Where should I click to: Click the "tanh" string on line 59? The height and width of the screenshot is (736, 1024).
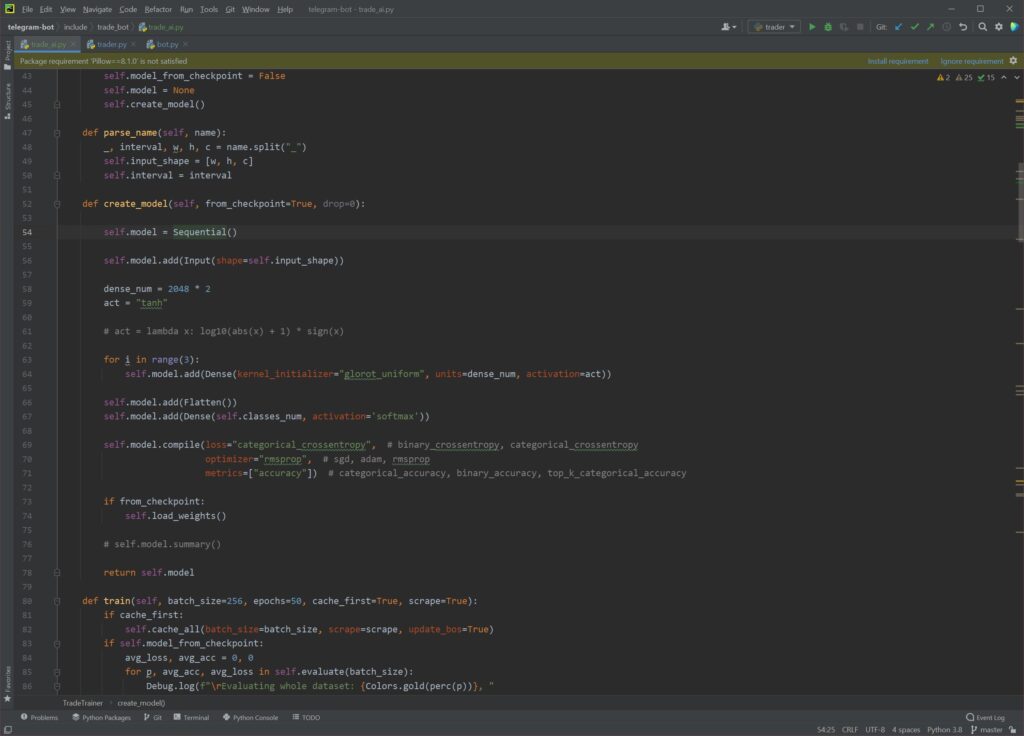152,303
